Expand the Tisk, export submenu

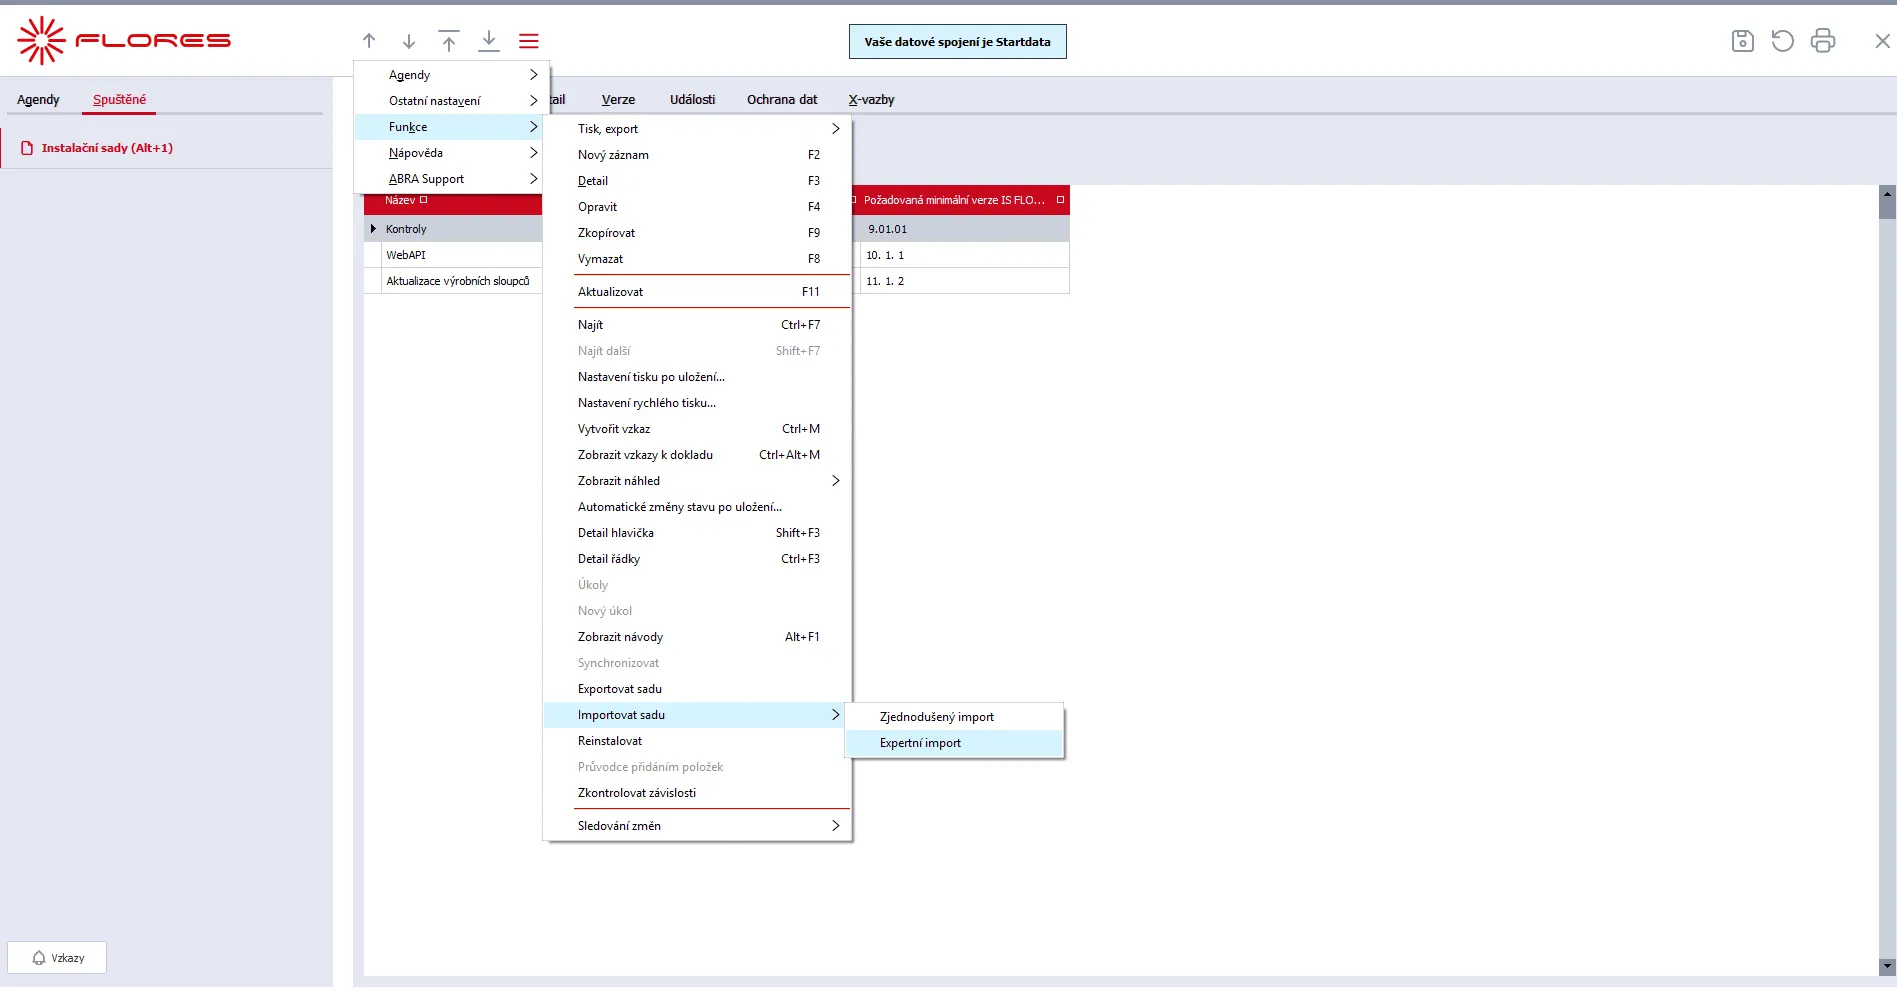pos(697,129)
